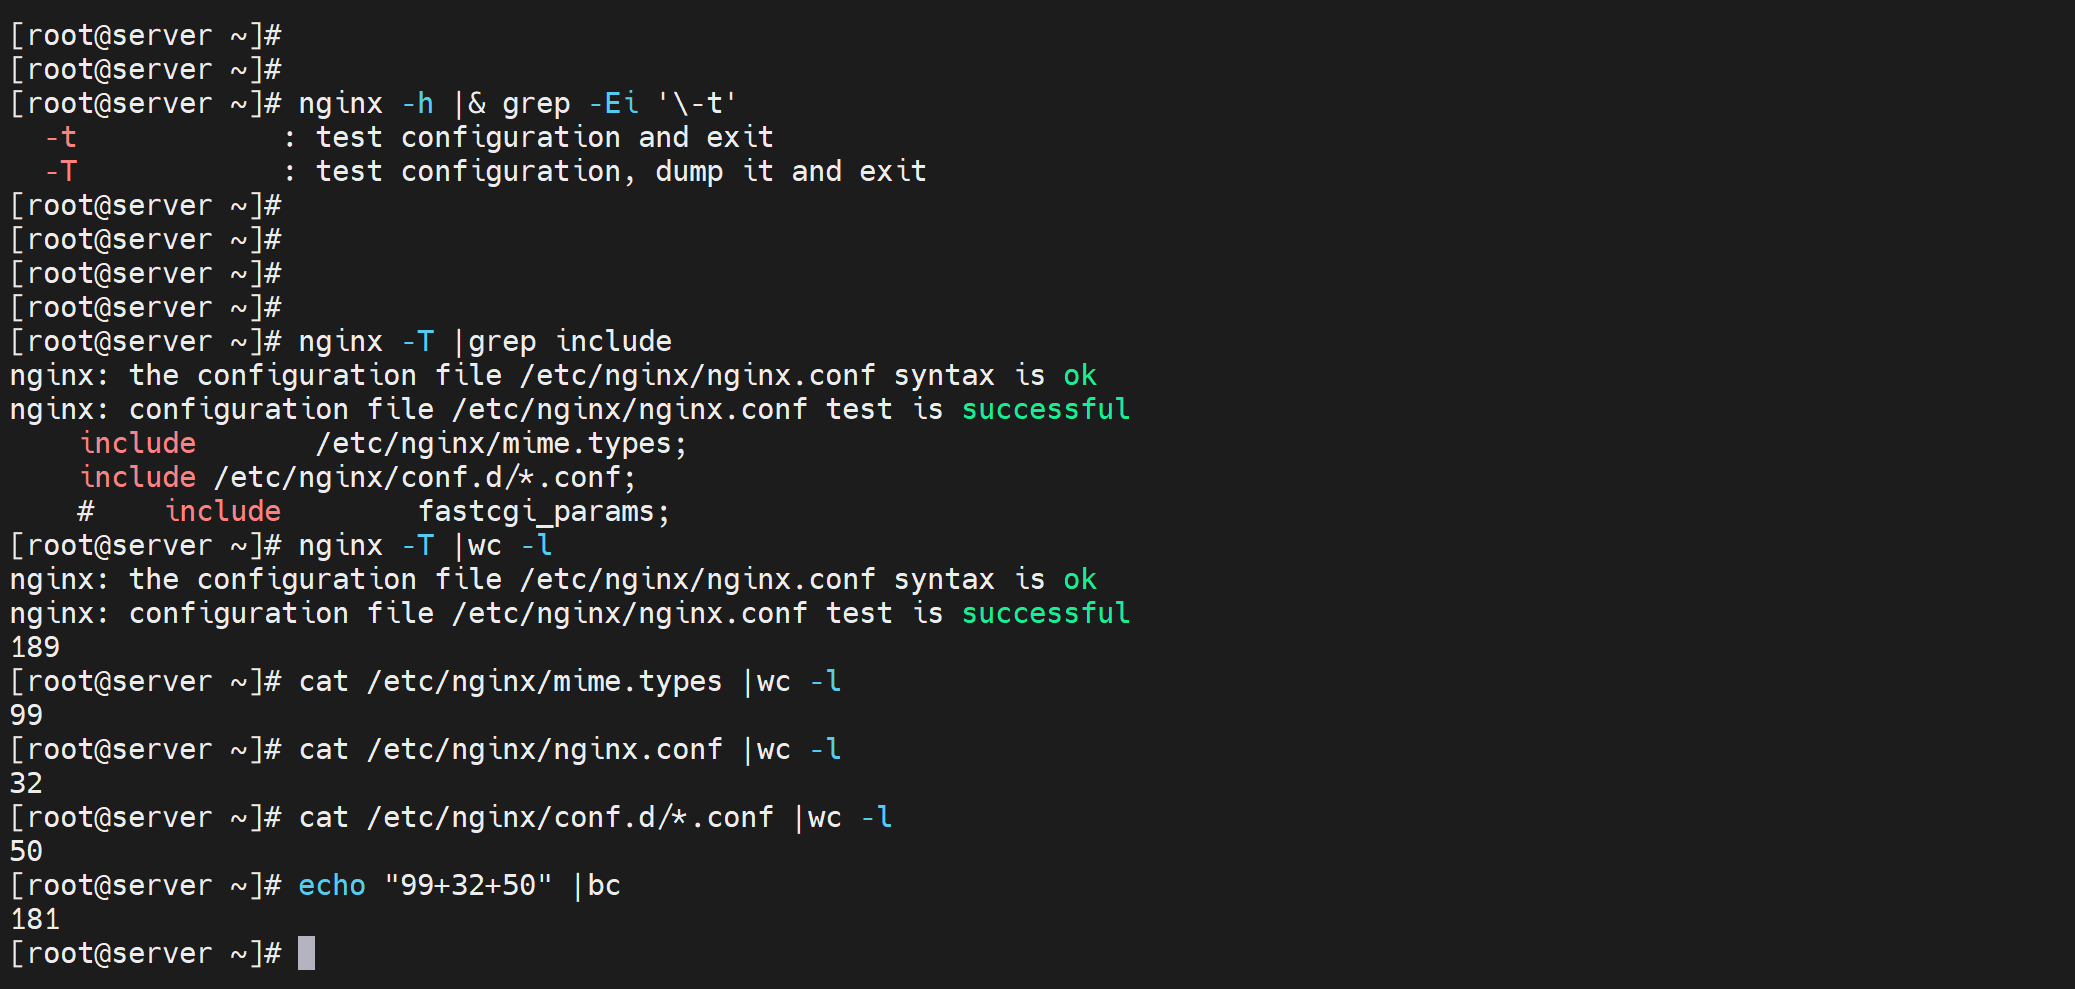Screen dimensions: 2075x989
Task: Click the quoted "99+32+50" expression
Action: click(x=467, y=885)
